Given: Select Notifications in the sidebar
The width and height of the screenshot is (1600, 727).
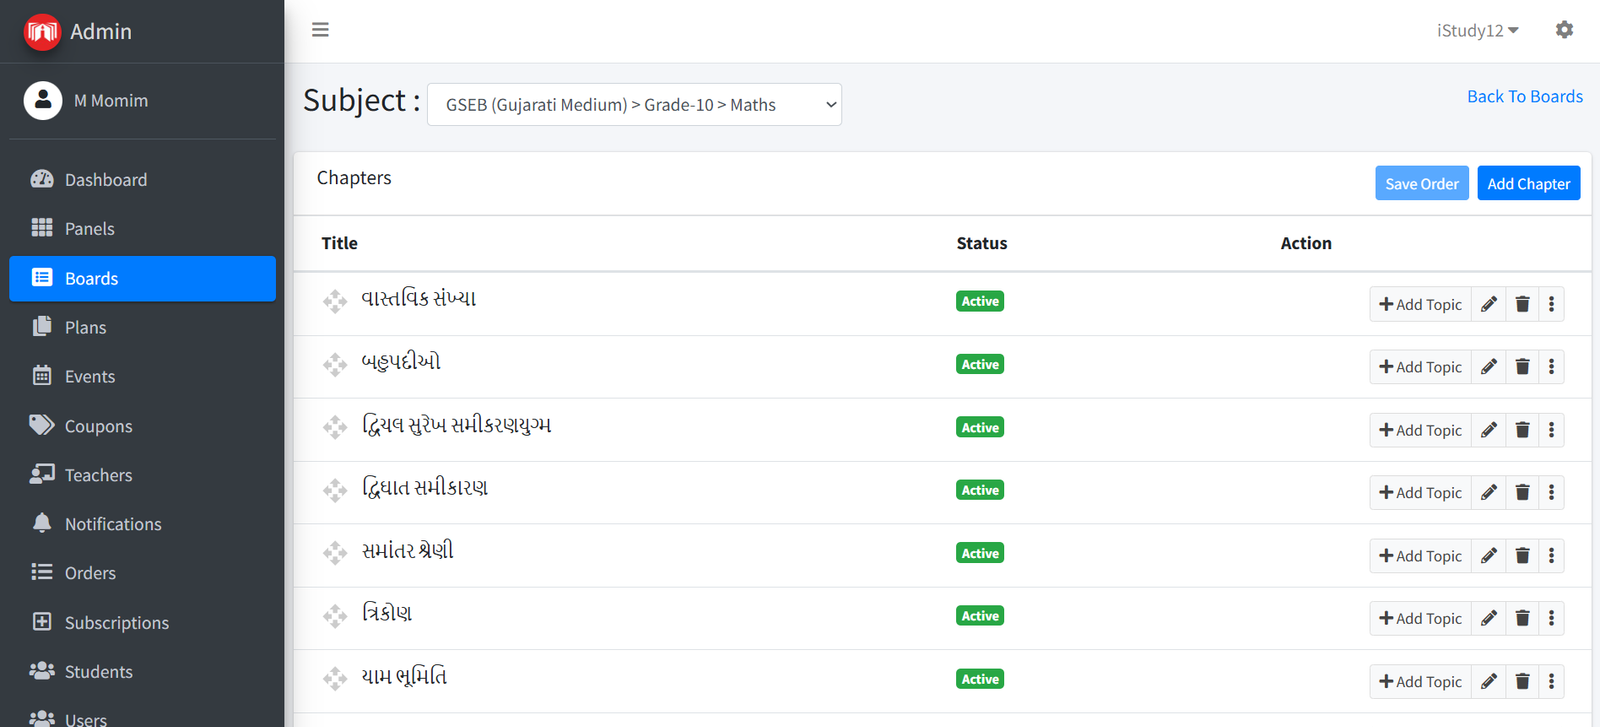Looking at the screenshot, I should click(x=112, y=524).
